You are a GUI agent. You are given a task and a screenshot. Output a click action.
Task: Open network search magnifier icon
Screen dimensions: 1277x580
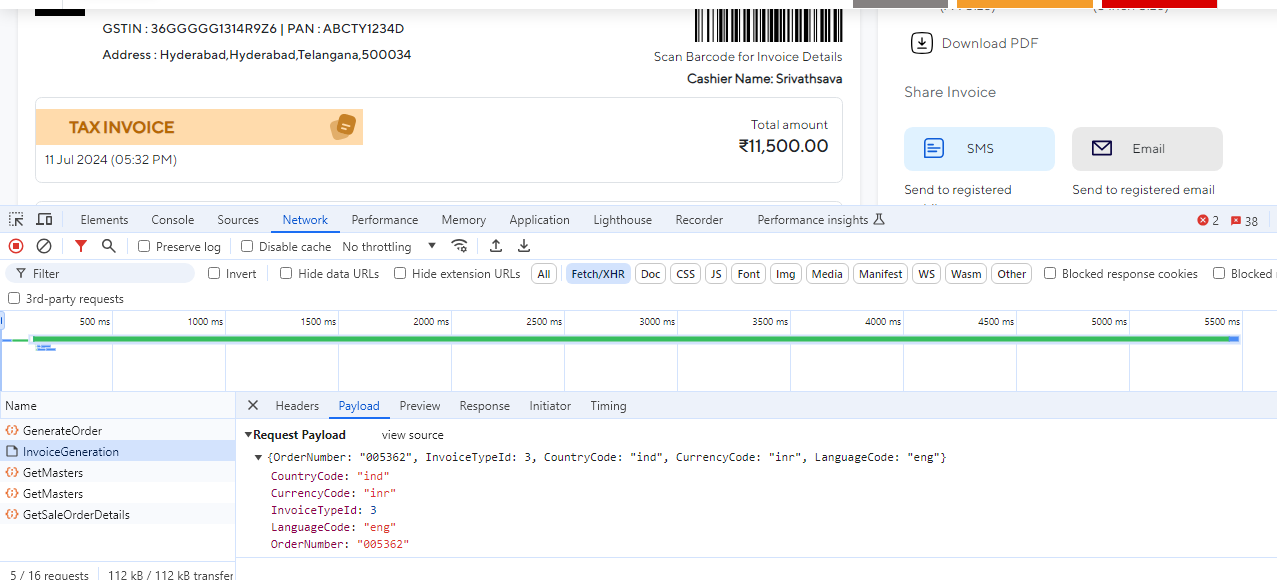108,246
